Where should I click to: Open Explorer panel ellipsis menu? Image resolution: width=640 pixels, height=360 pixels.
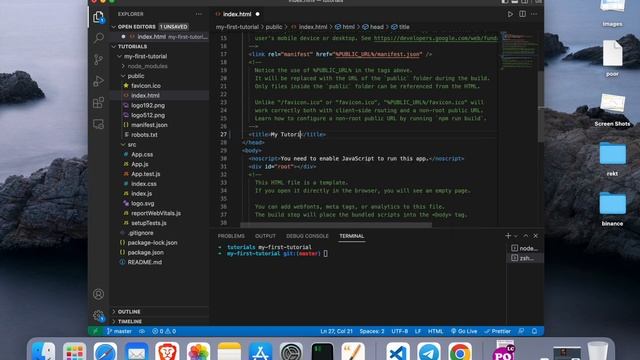[199, 14]
